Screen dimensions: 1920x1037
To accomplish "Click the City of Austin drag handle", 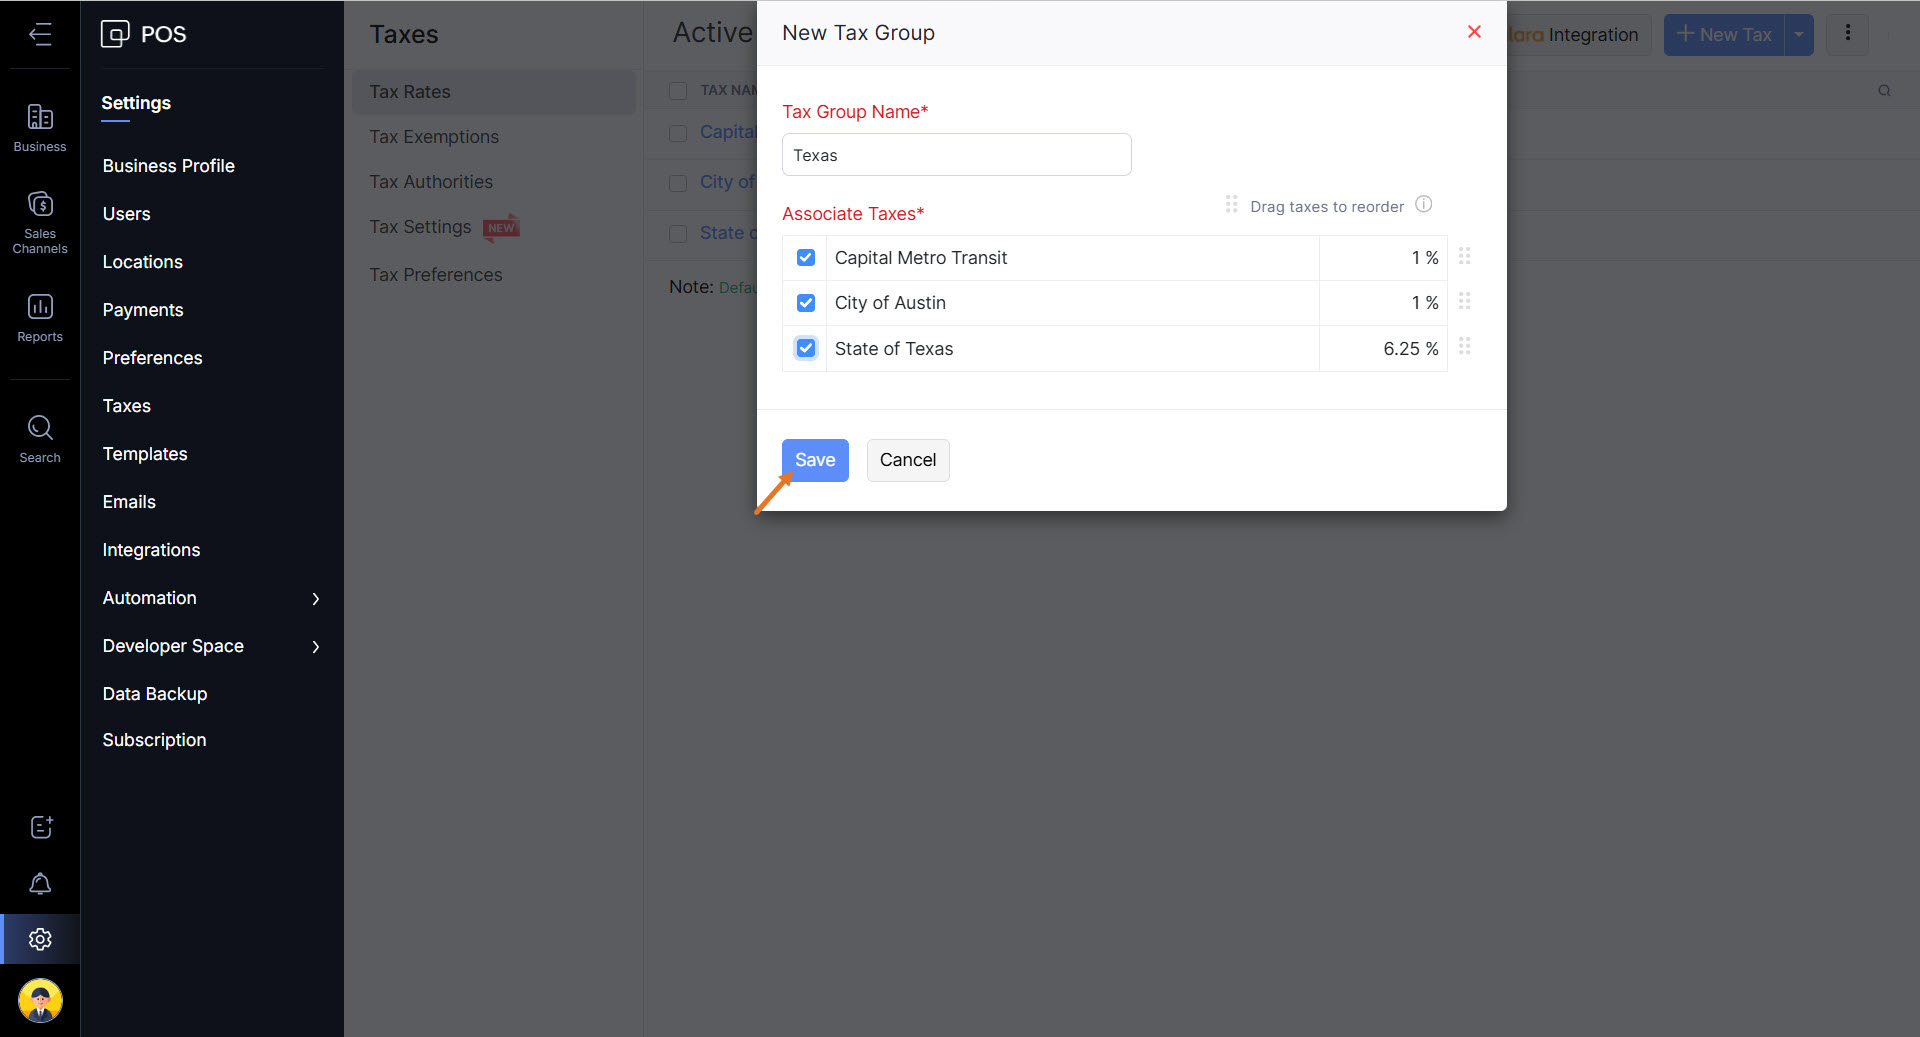I will [1465, 301].
